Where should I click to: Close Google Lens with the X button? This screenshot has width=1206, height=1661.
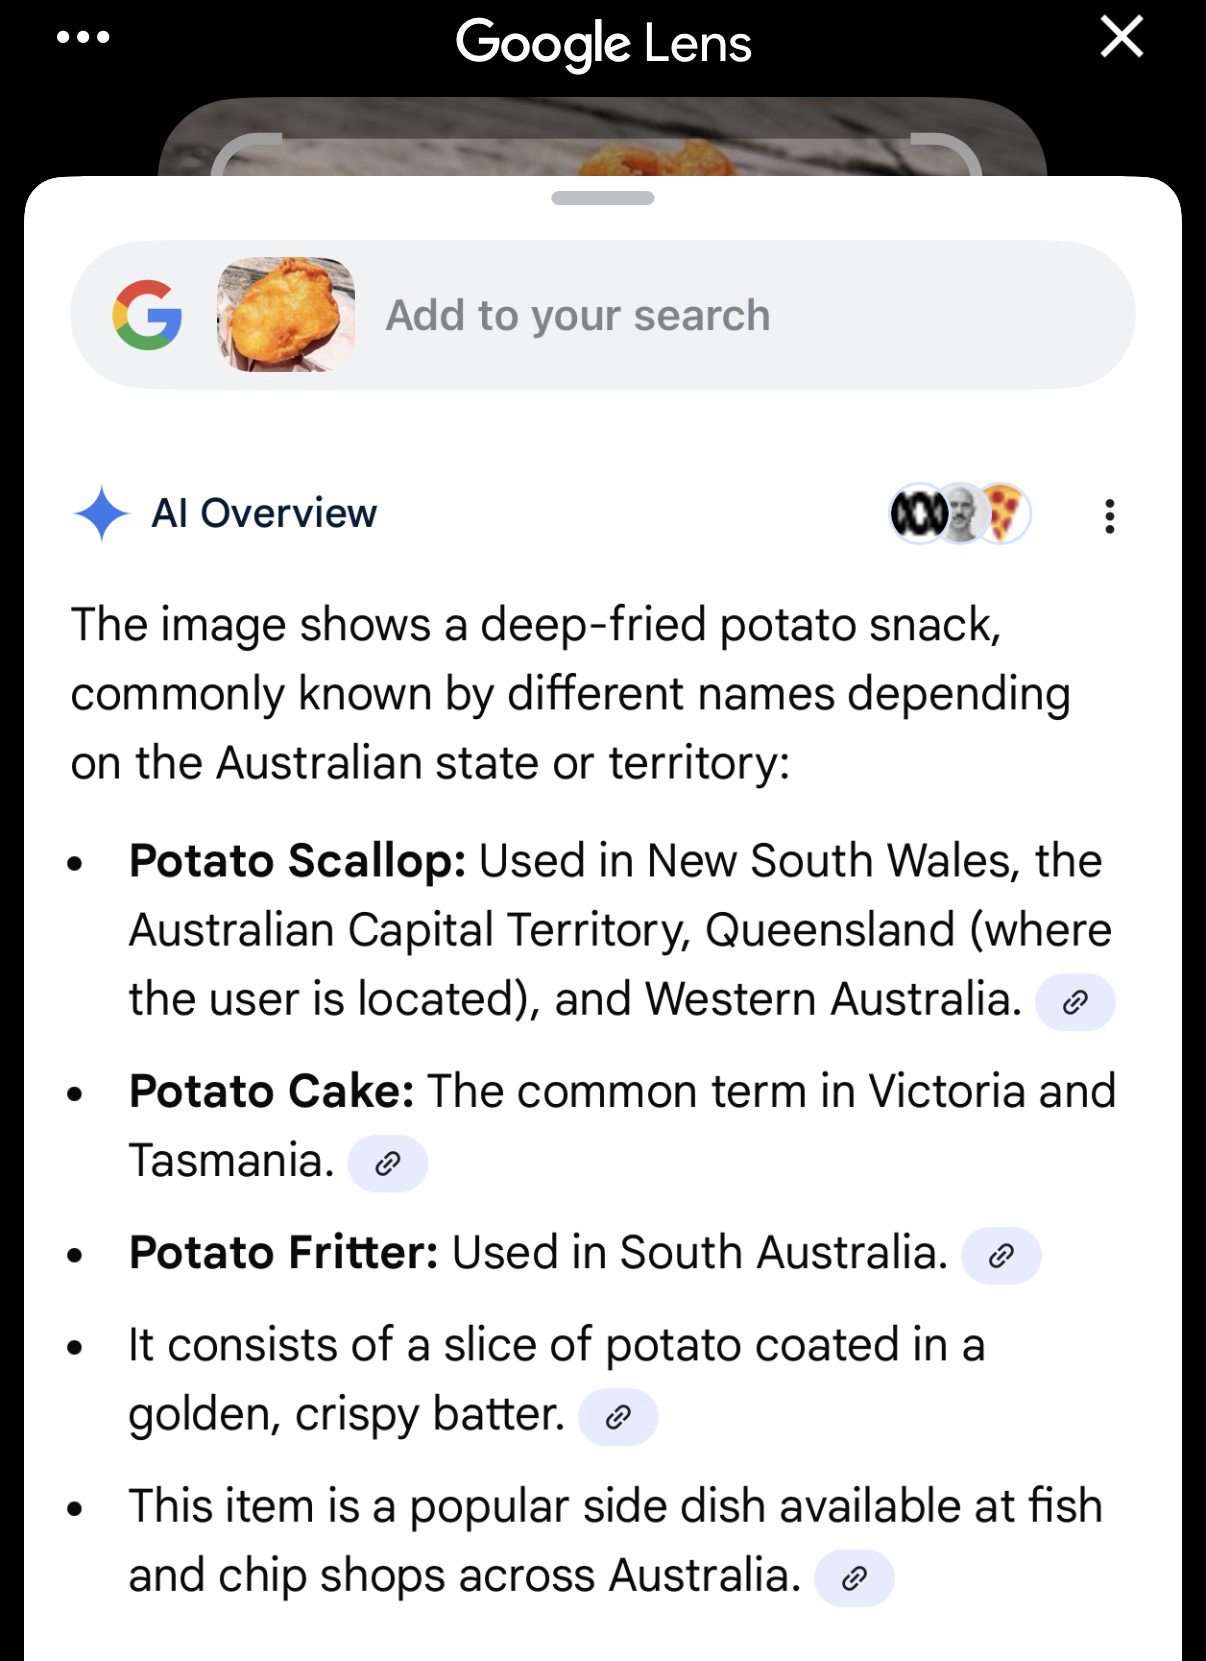coord(1121,38)
